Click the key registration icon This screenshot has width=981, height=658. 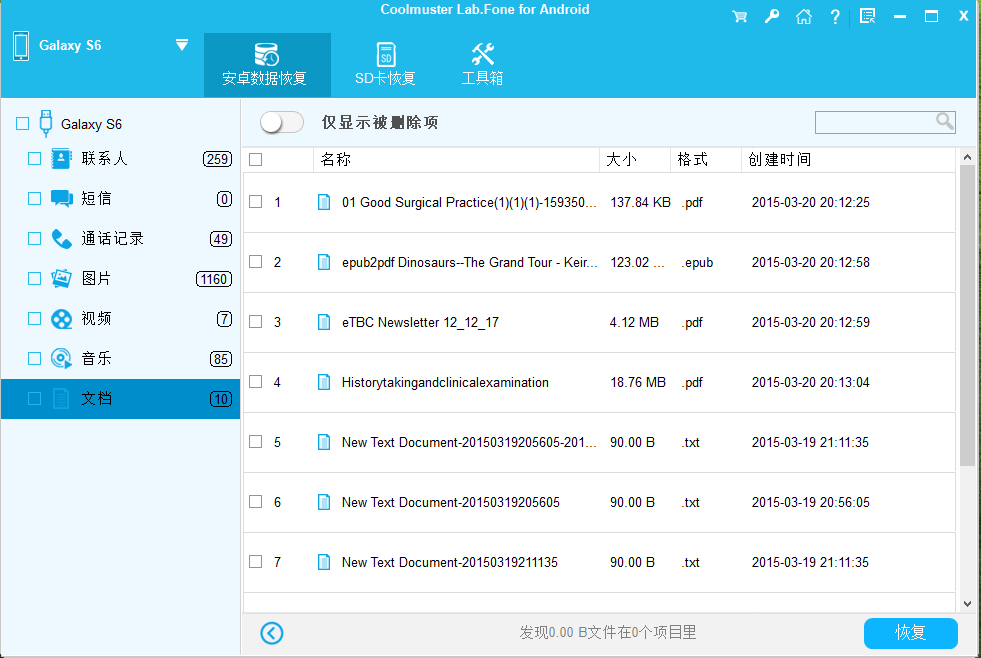click(x=771, y=17)
